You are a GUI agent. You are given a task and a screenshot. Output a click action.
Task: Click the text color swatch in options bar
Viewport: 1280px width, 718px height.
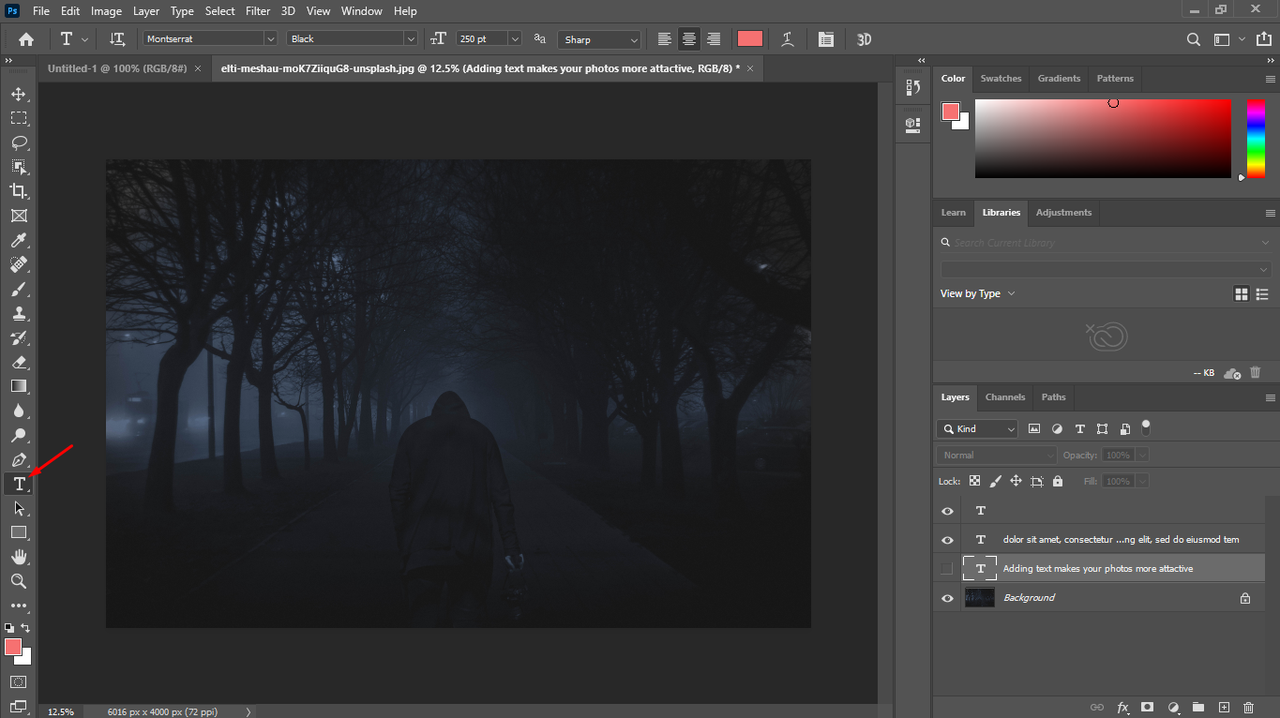click(749, 39)
